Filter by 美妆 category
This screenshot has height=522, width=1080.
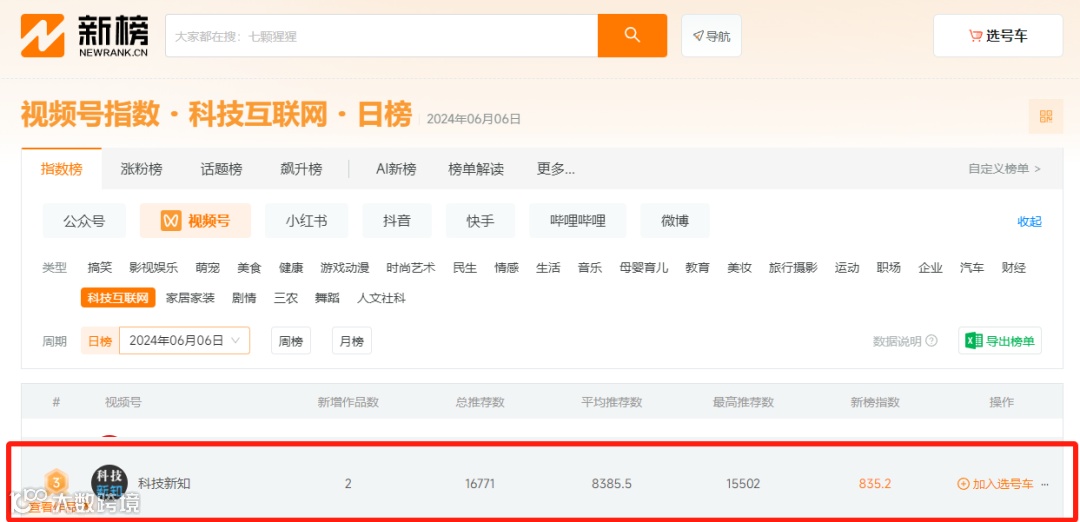[x=739, y=268]
